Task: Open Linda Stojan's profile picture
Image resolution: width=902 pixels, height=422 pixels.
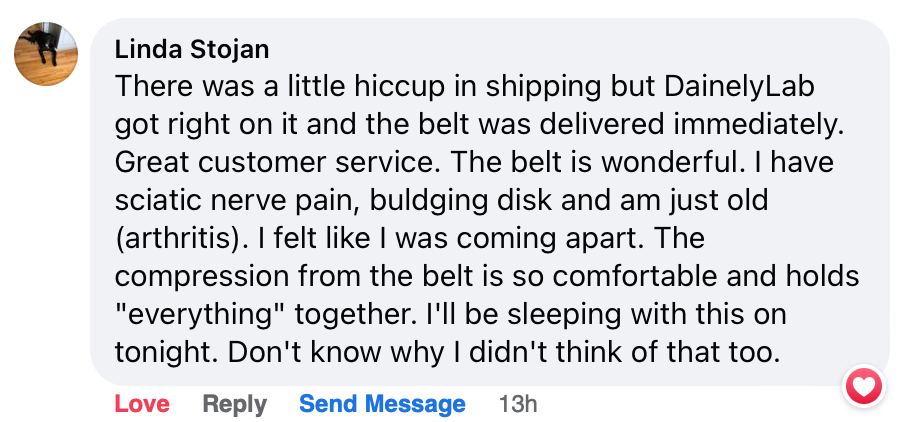Action: (46, 53)
